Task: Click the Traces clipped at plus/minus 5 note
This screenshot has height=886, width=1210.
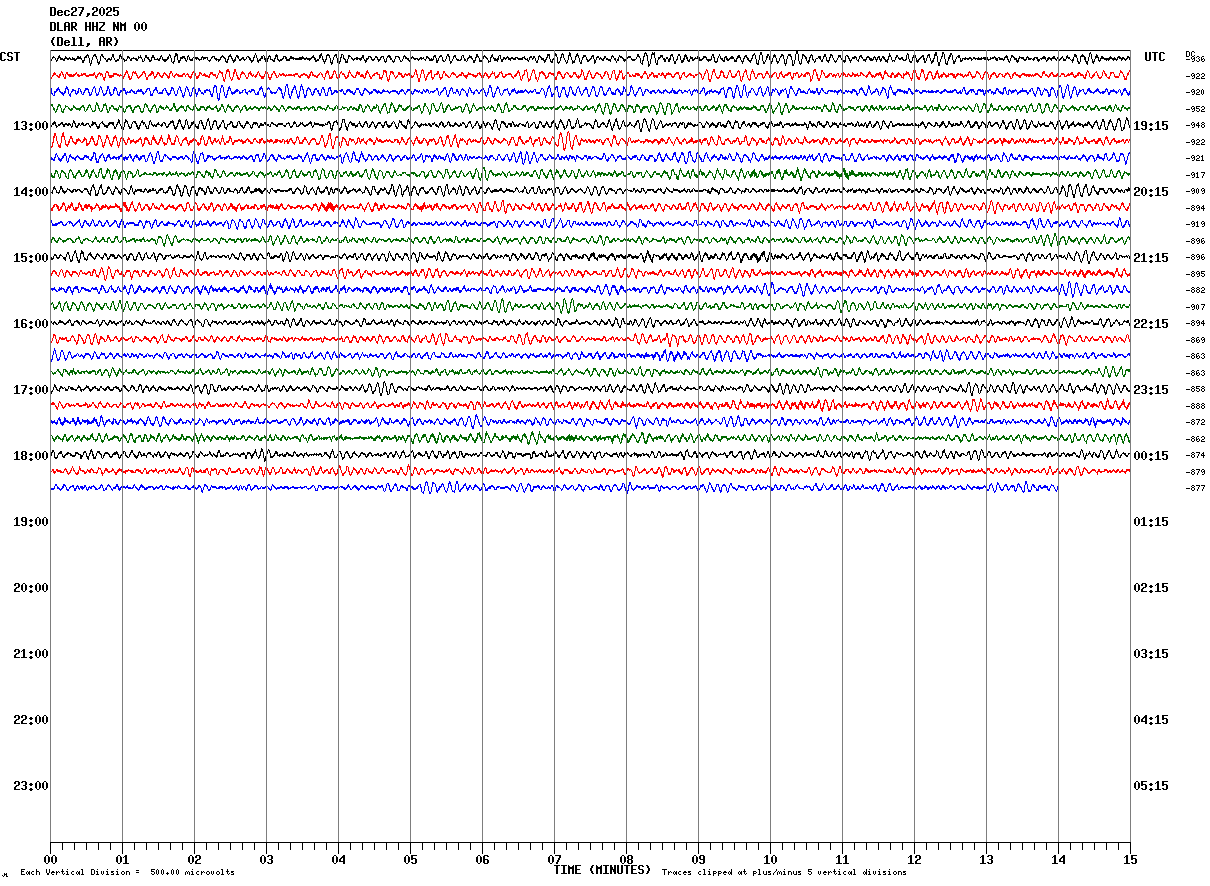Action: pos(784,873)
